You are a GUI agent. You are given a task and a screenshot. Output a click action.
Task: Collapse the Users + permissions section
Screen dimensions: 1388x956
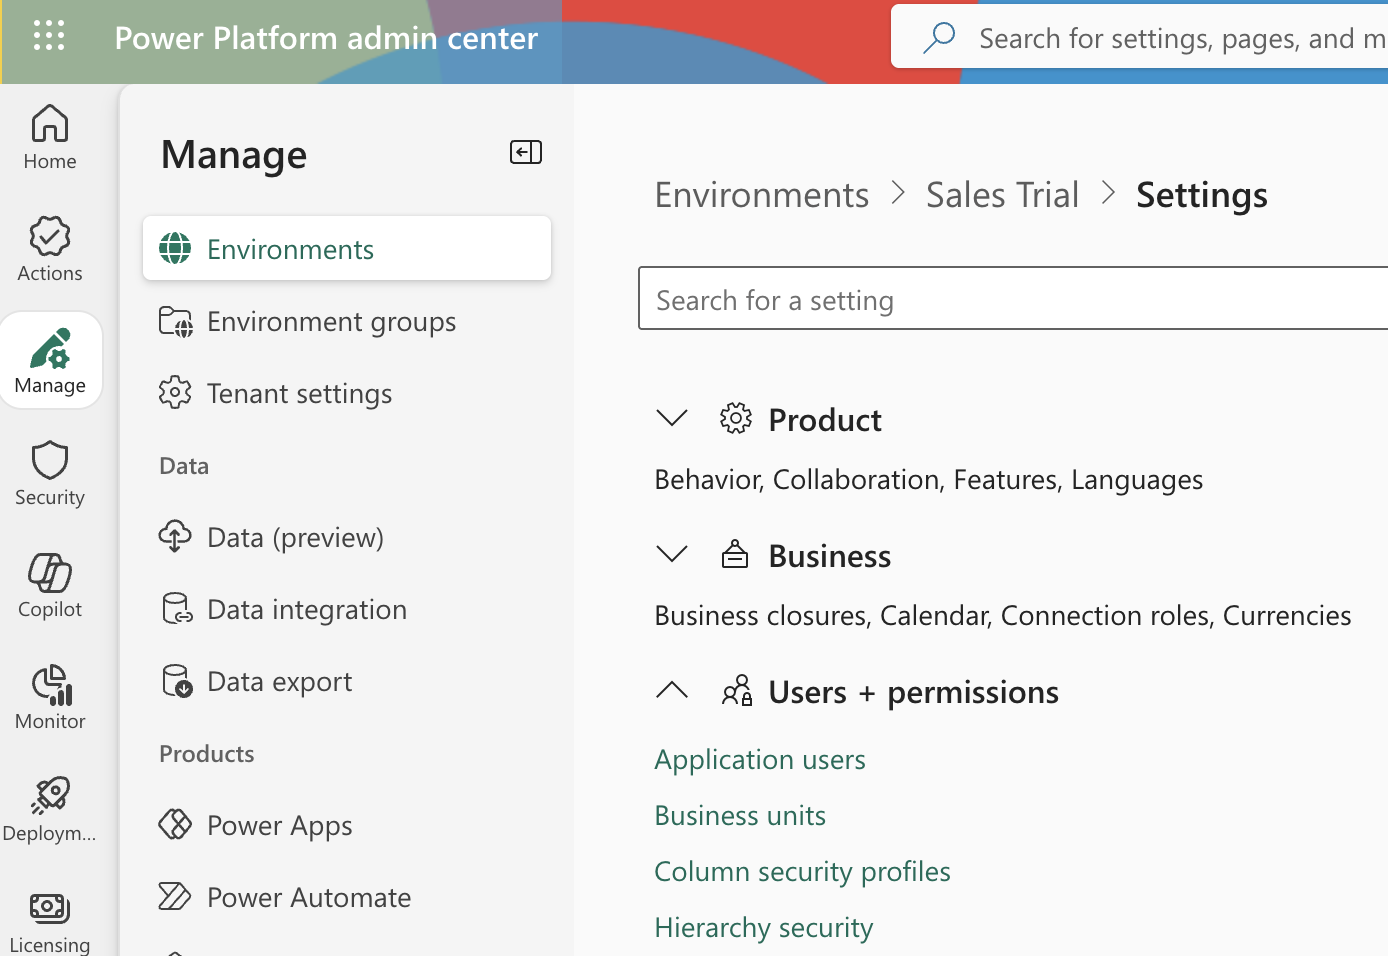click(672, 691)
